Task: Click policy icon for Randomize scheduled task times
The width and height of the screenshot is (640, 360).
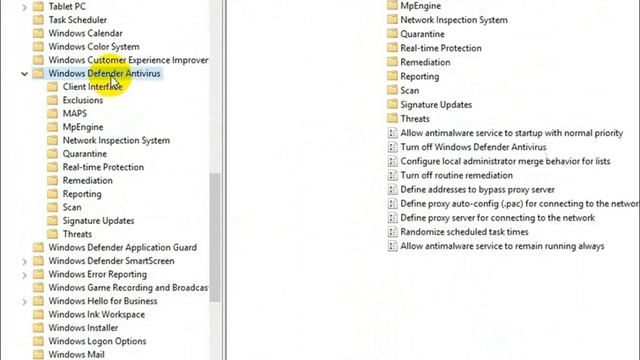Action: 392,232
